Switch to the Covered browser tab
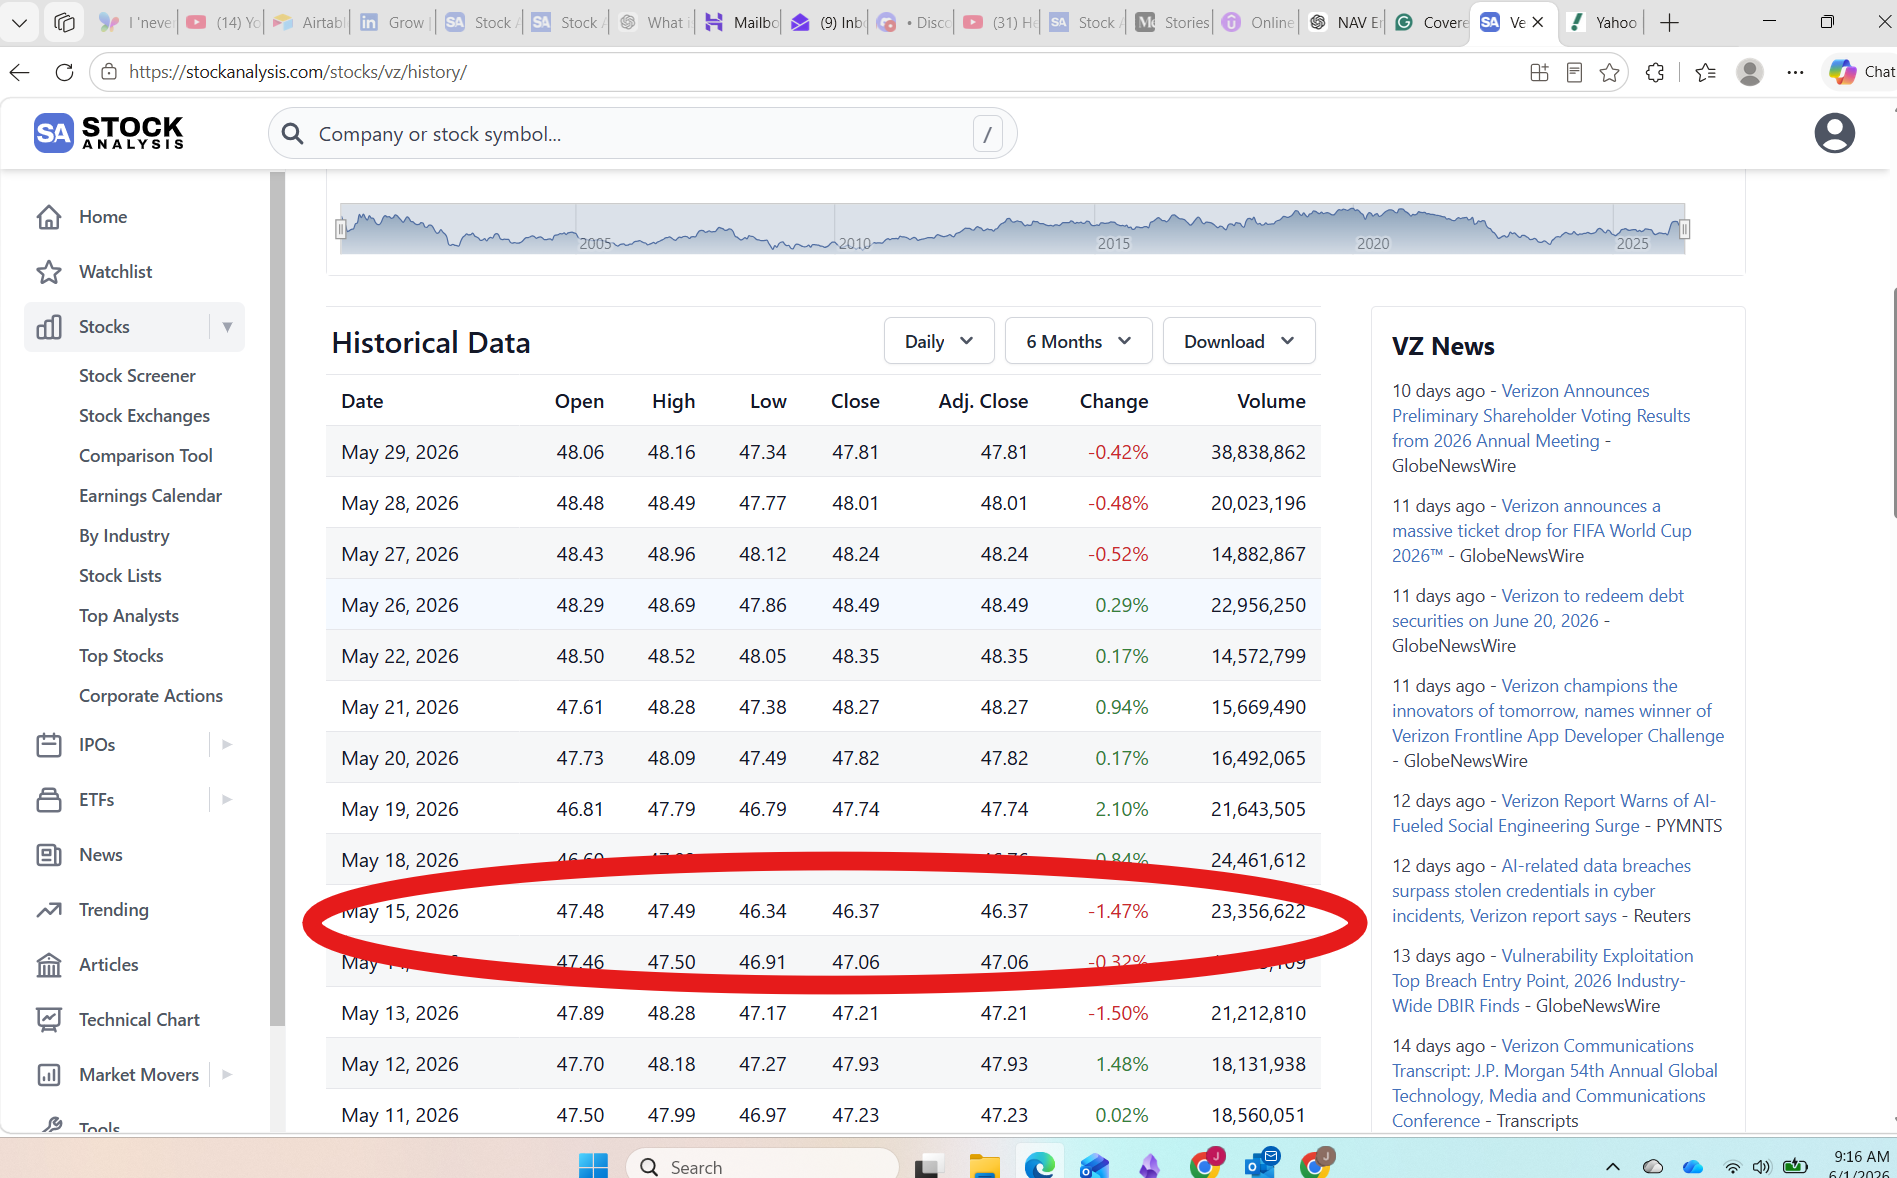1897x1178 pixels. [1429, 22]
